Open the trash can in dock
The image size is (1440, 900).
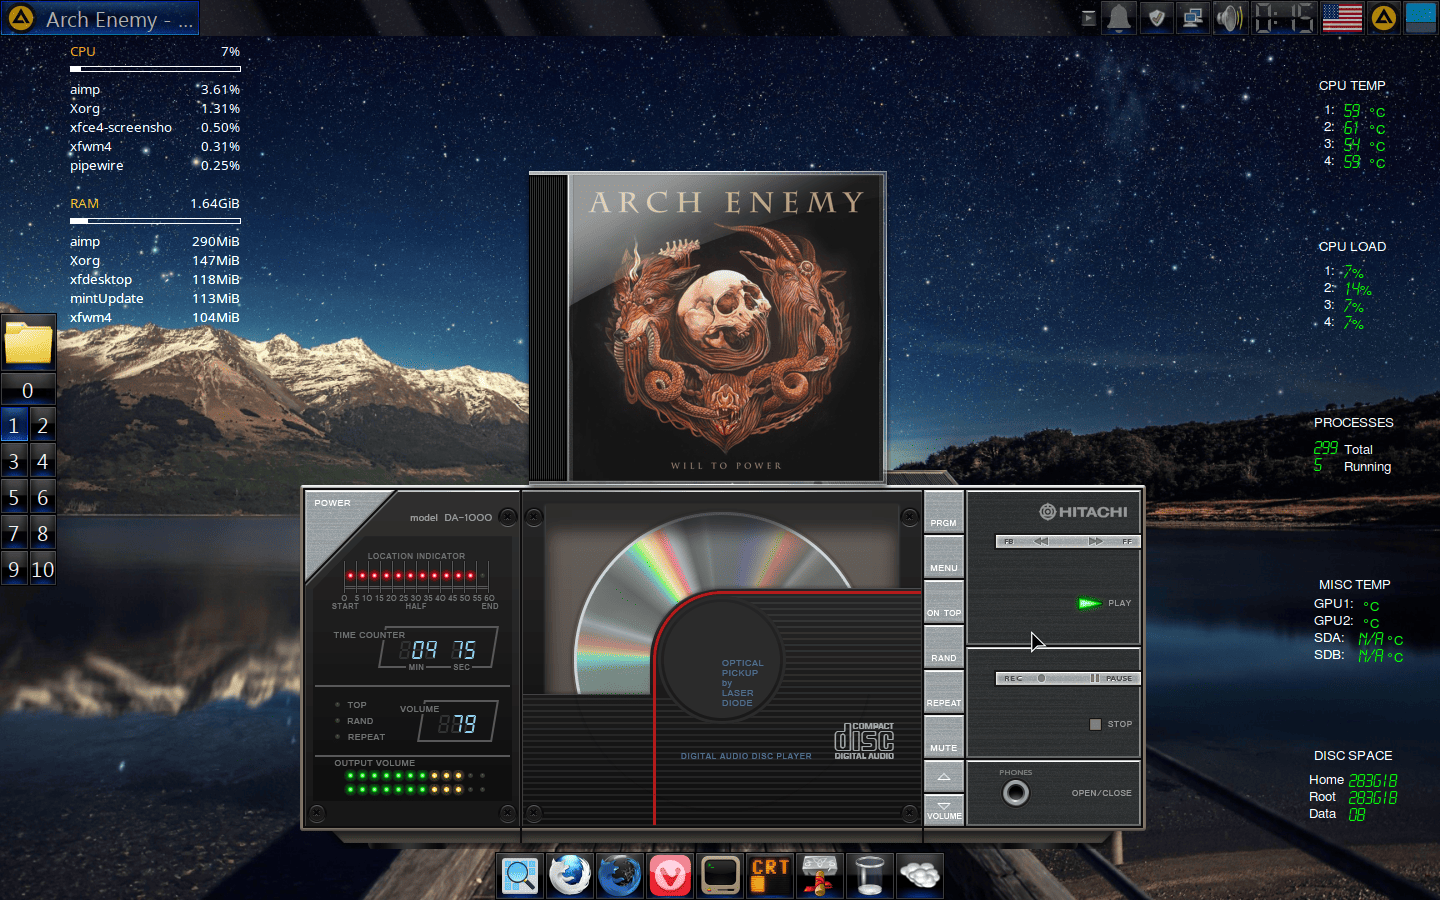[870, 876]
